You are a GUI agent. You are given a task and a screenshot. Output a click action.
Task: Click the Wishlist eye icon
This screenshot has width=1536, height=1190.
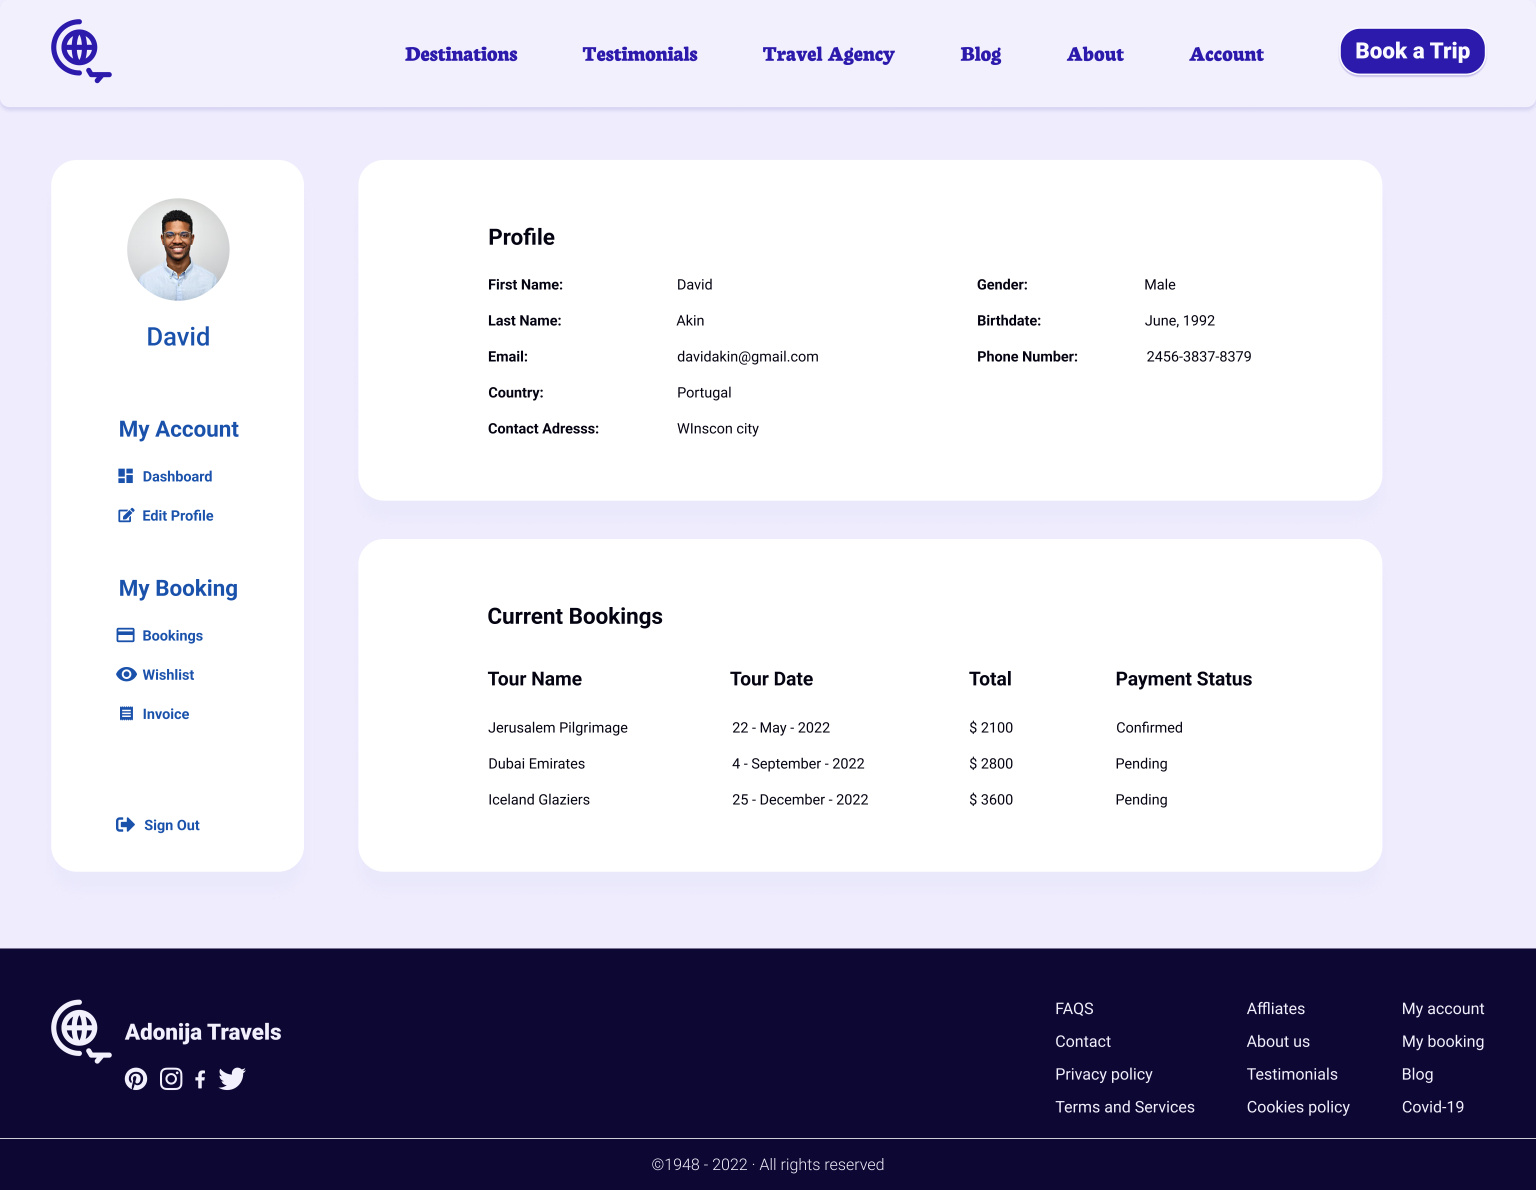pyautogui.click(x=125, y=674)
